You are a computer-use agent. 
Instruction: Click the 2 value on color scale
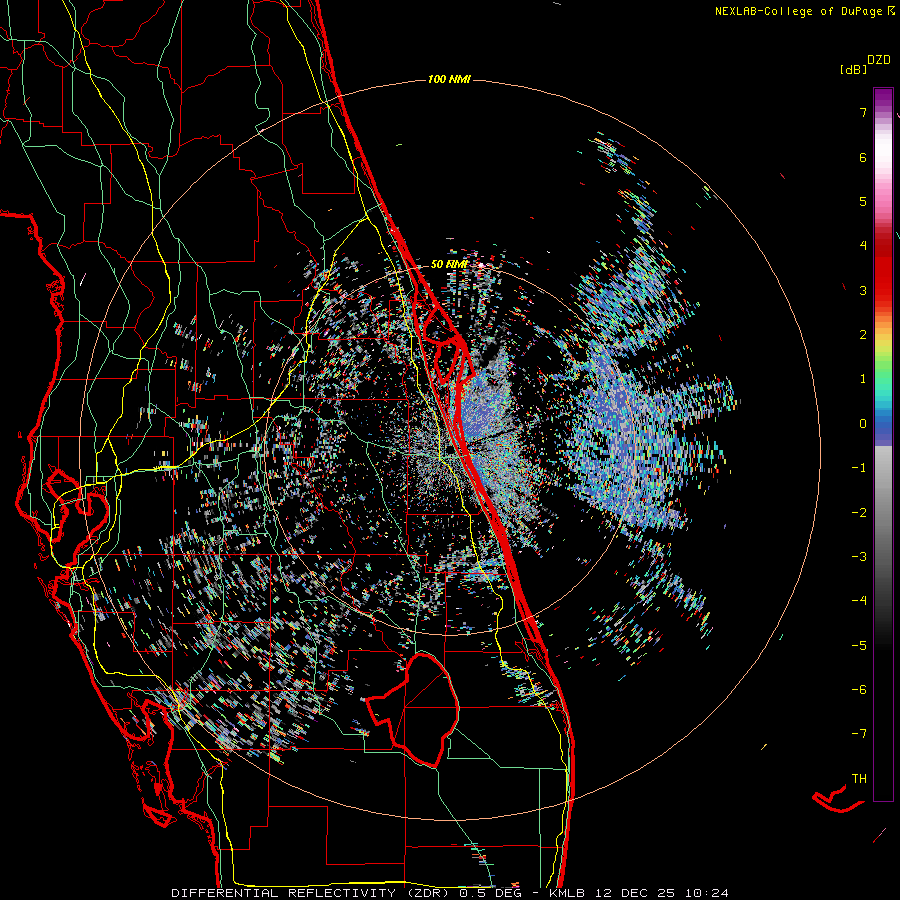point(863,335)
